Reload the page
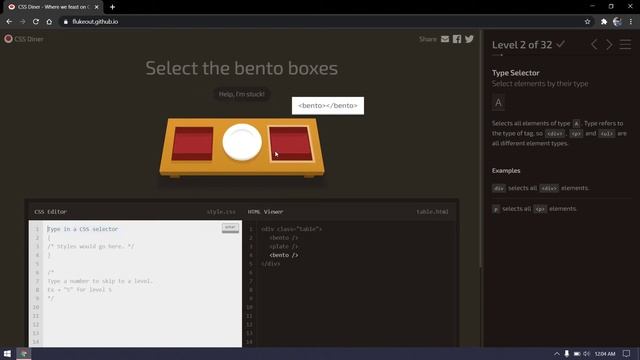The width and height of the screenshot is (640, 360). click(36, 22)
